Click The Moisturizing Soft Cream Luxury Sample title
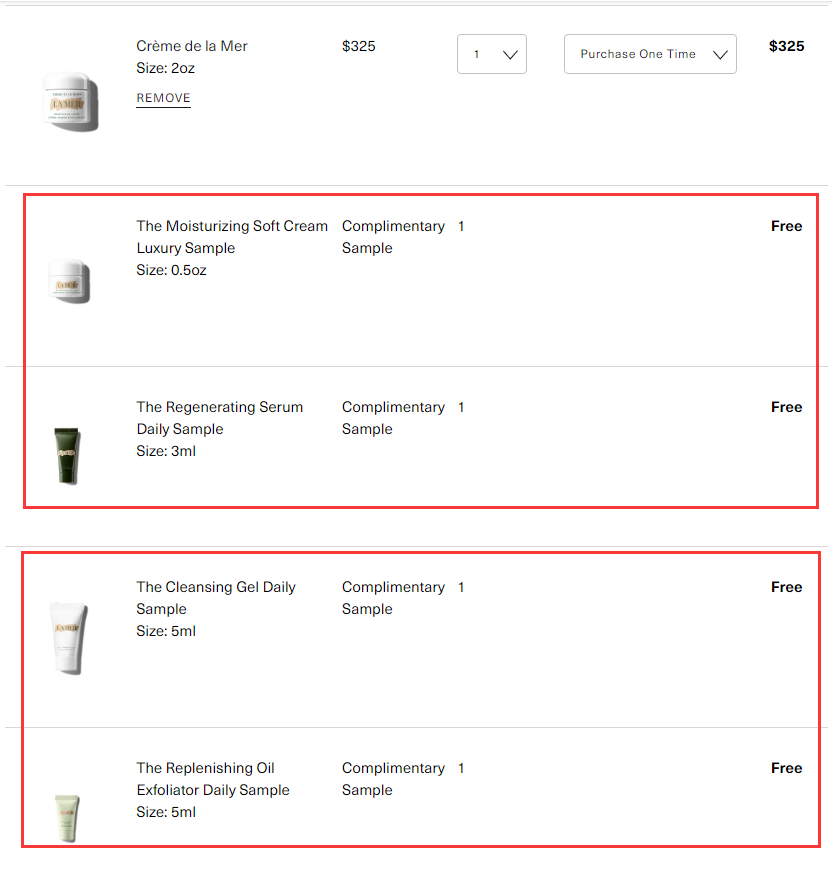 tap(232, 237)
